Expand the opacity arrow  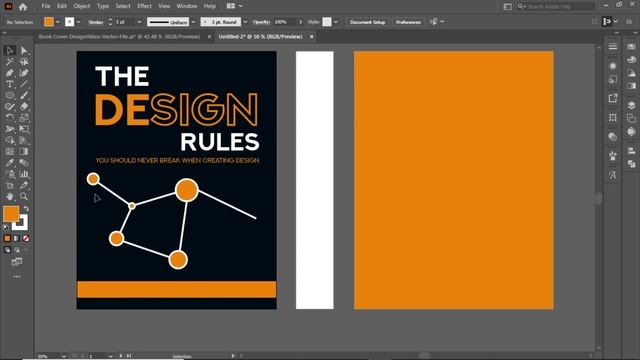301,22
